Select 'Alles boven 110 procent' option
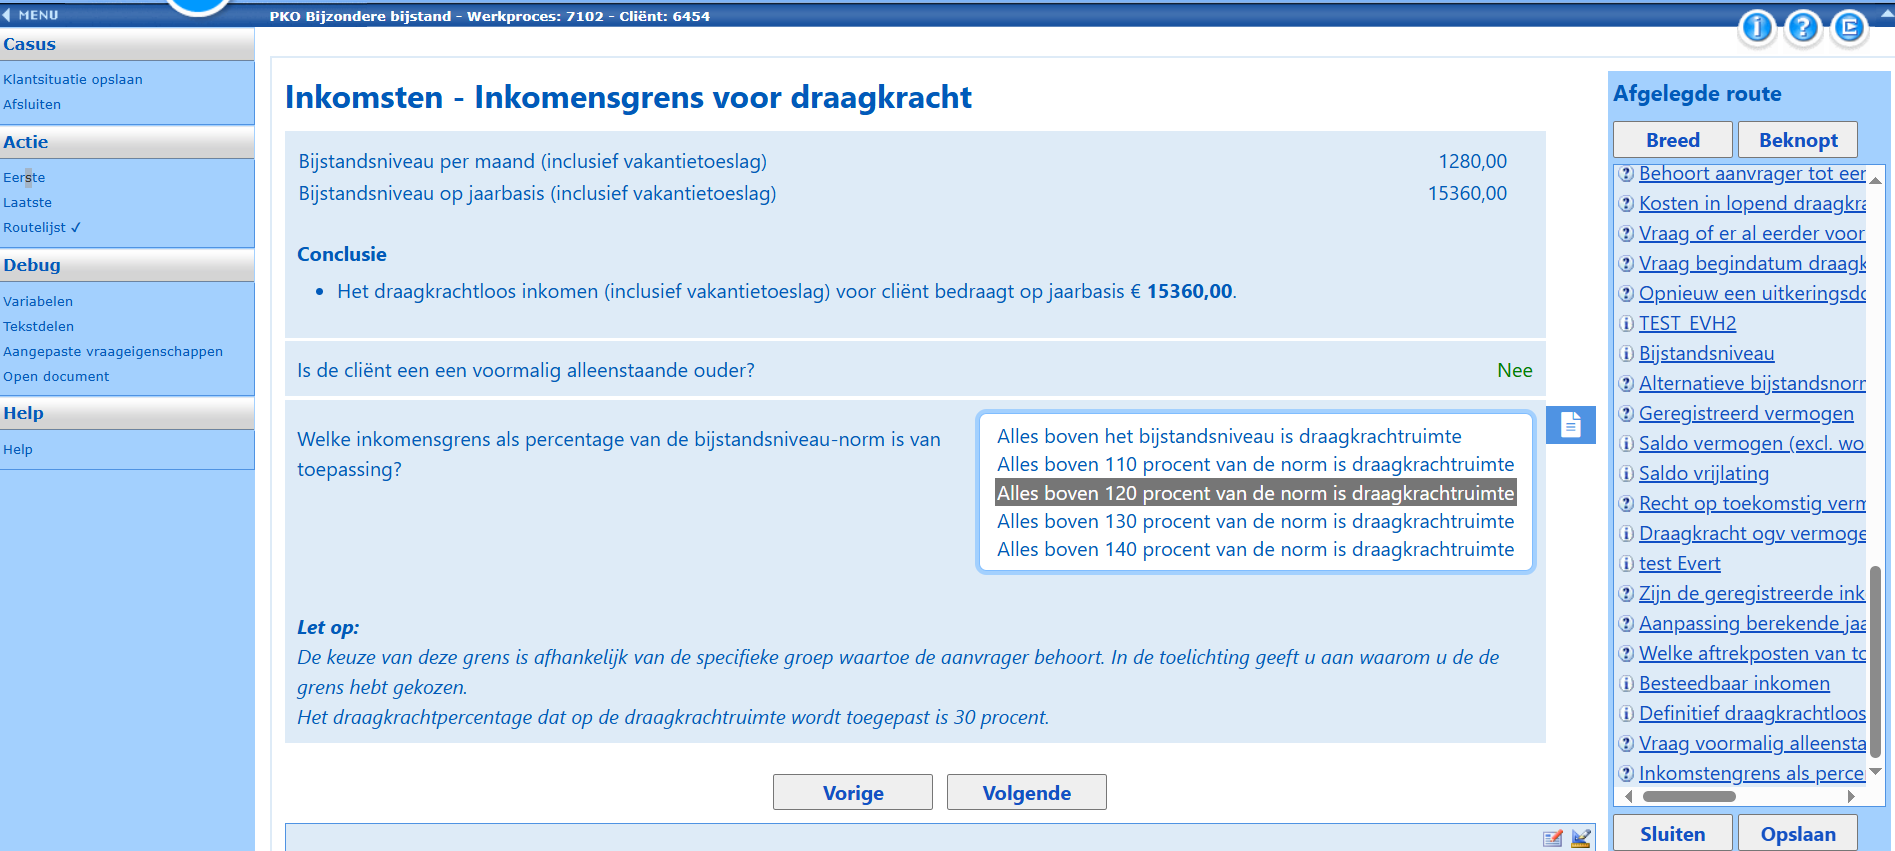The image size is (1895, 851). pos(1255,464)
